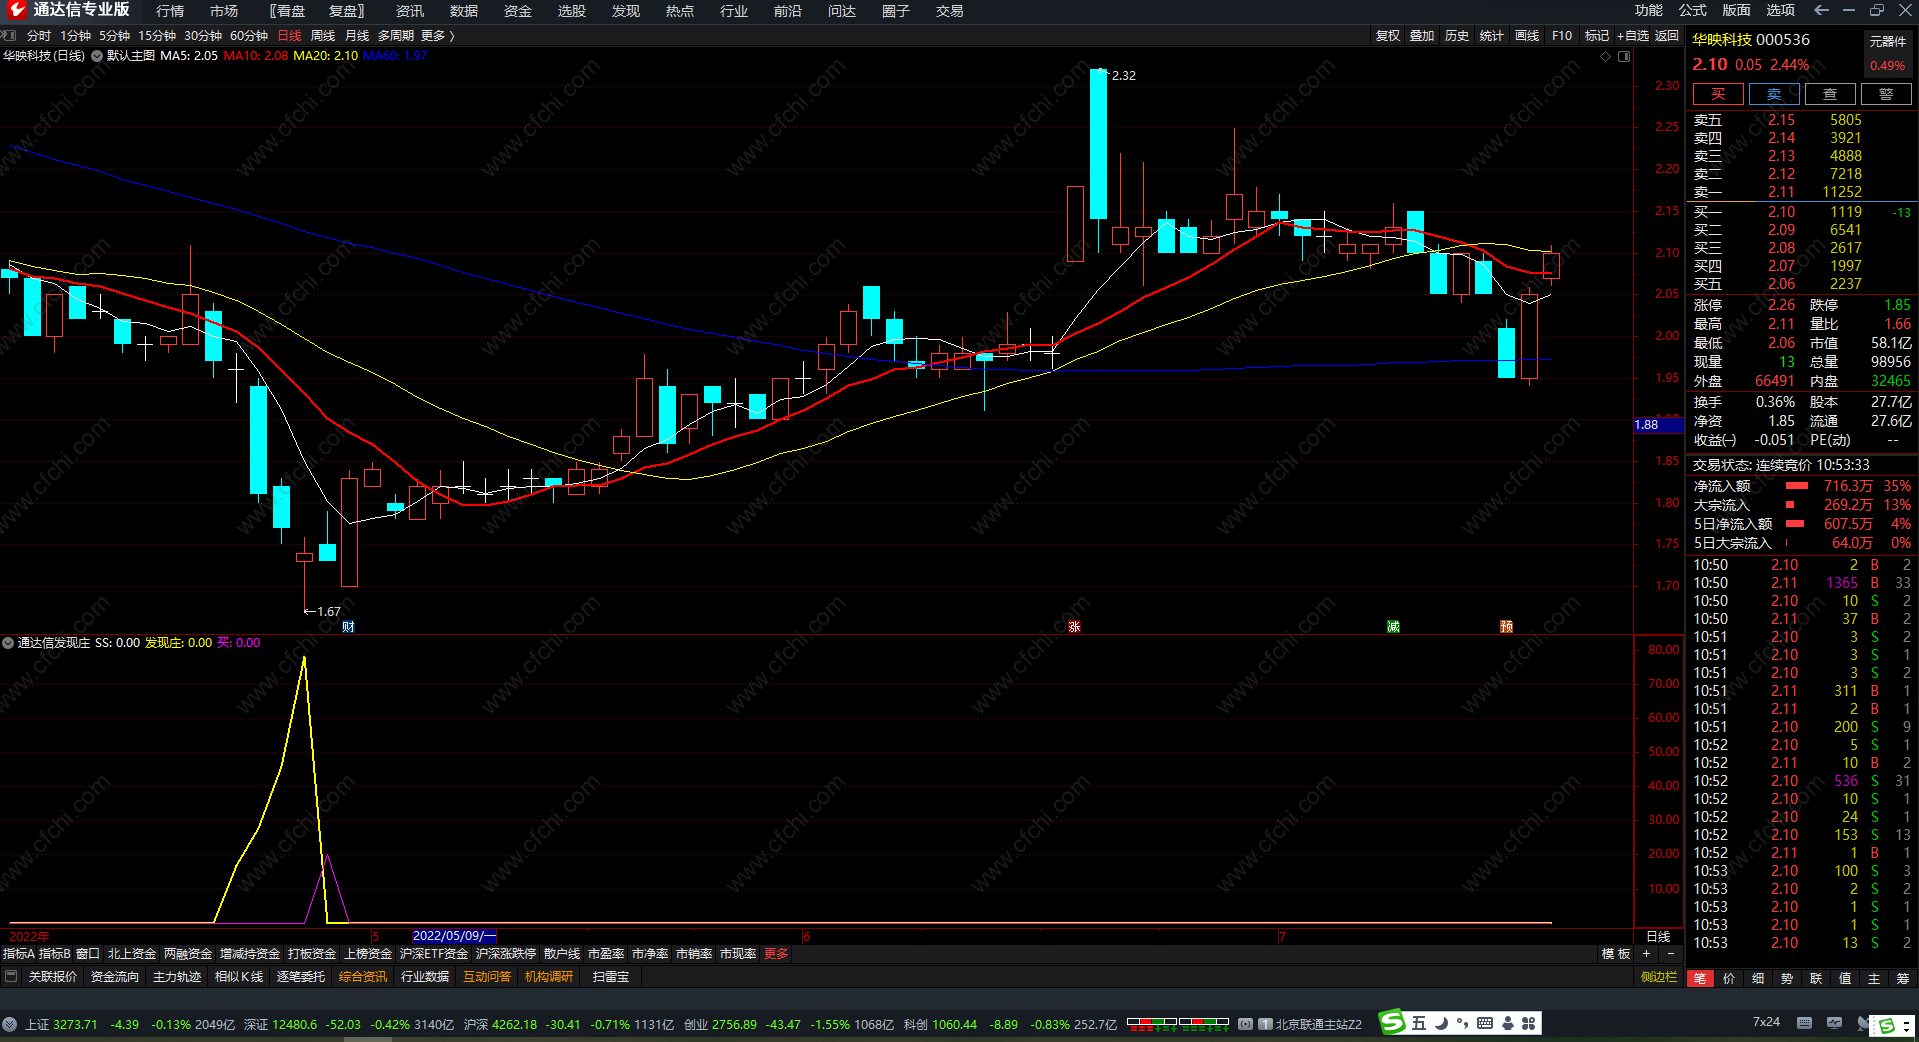
Task: Click the Sogou 五 Wubi mode icon
Action: coord(1419,1023)
